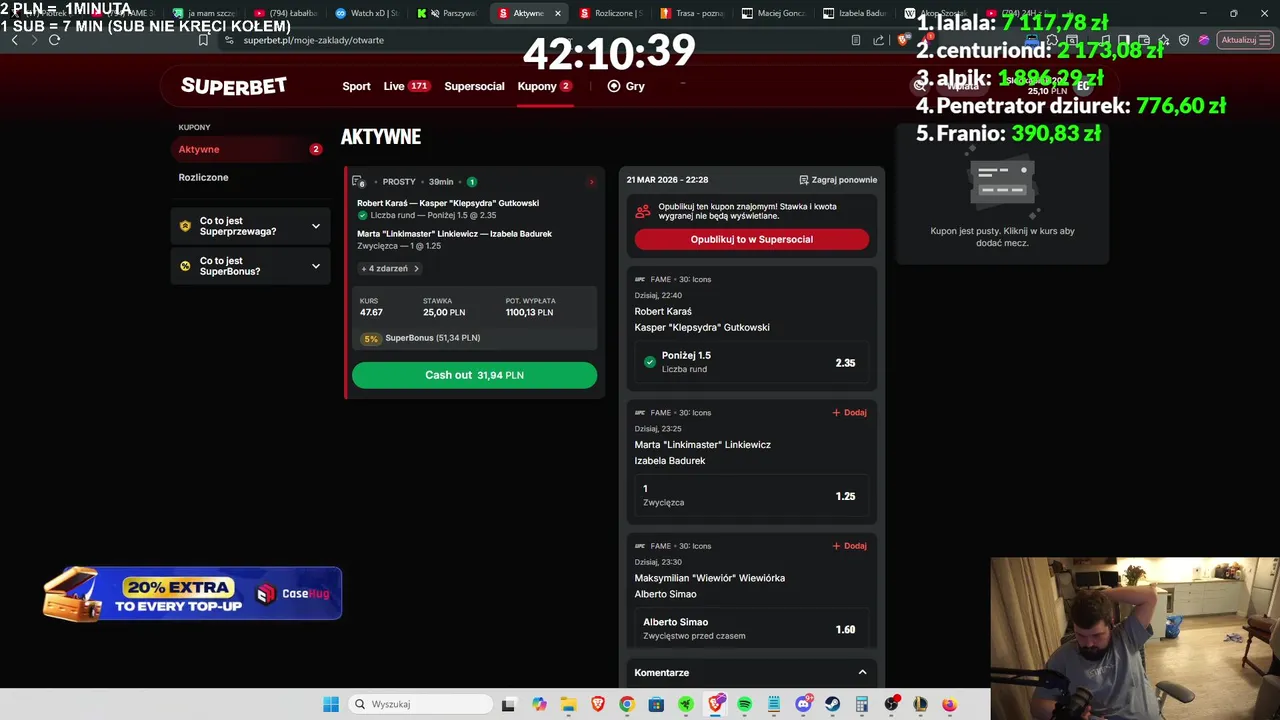
Task: Open File Explorer from the taskbar
Action: pyautogui.click(x=568, y=704)
